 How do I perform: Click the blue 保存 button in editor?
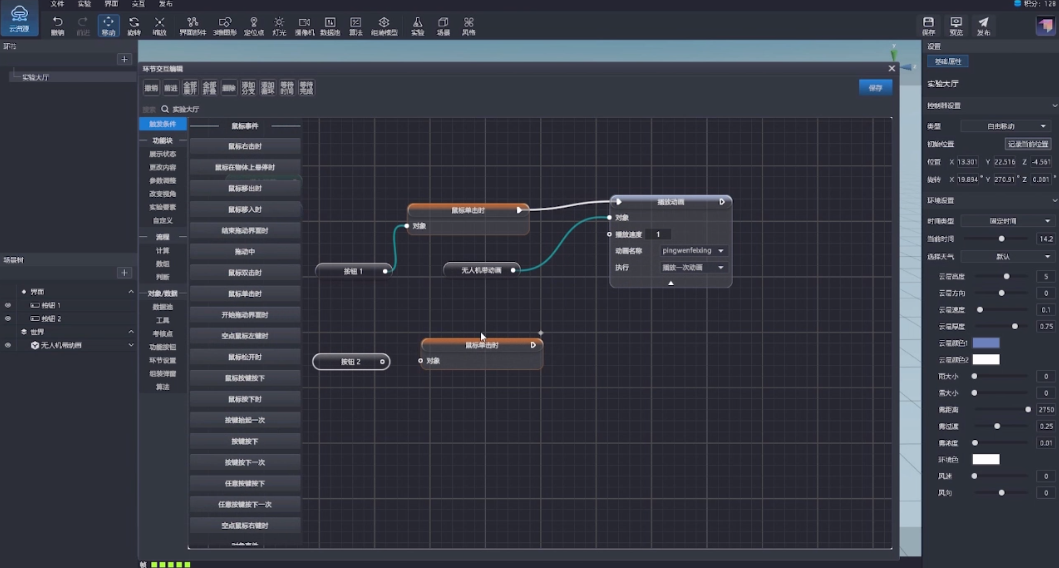click(875, 88)
